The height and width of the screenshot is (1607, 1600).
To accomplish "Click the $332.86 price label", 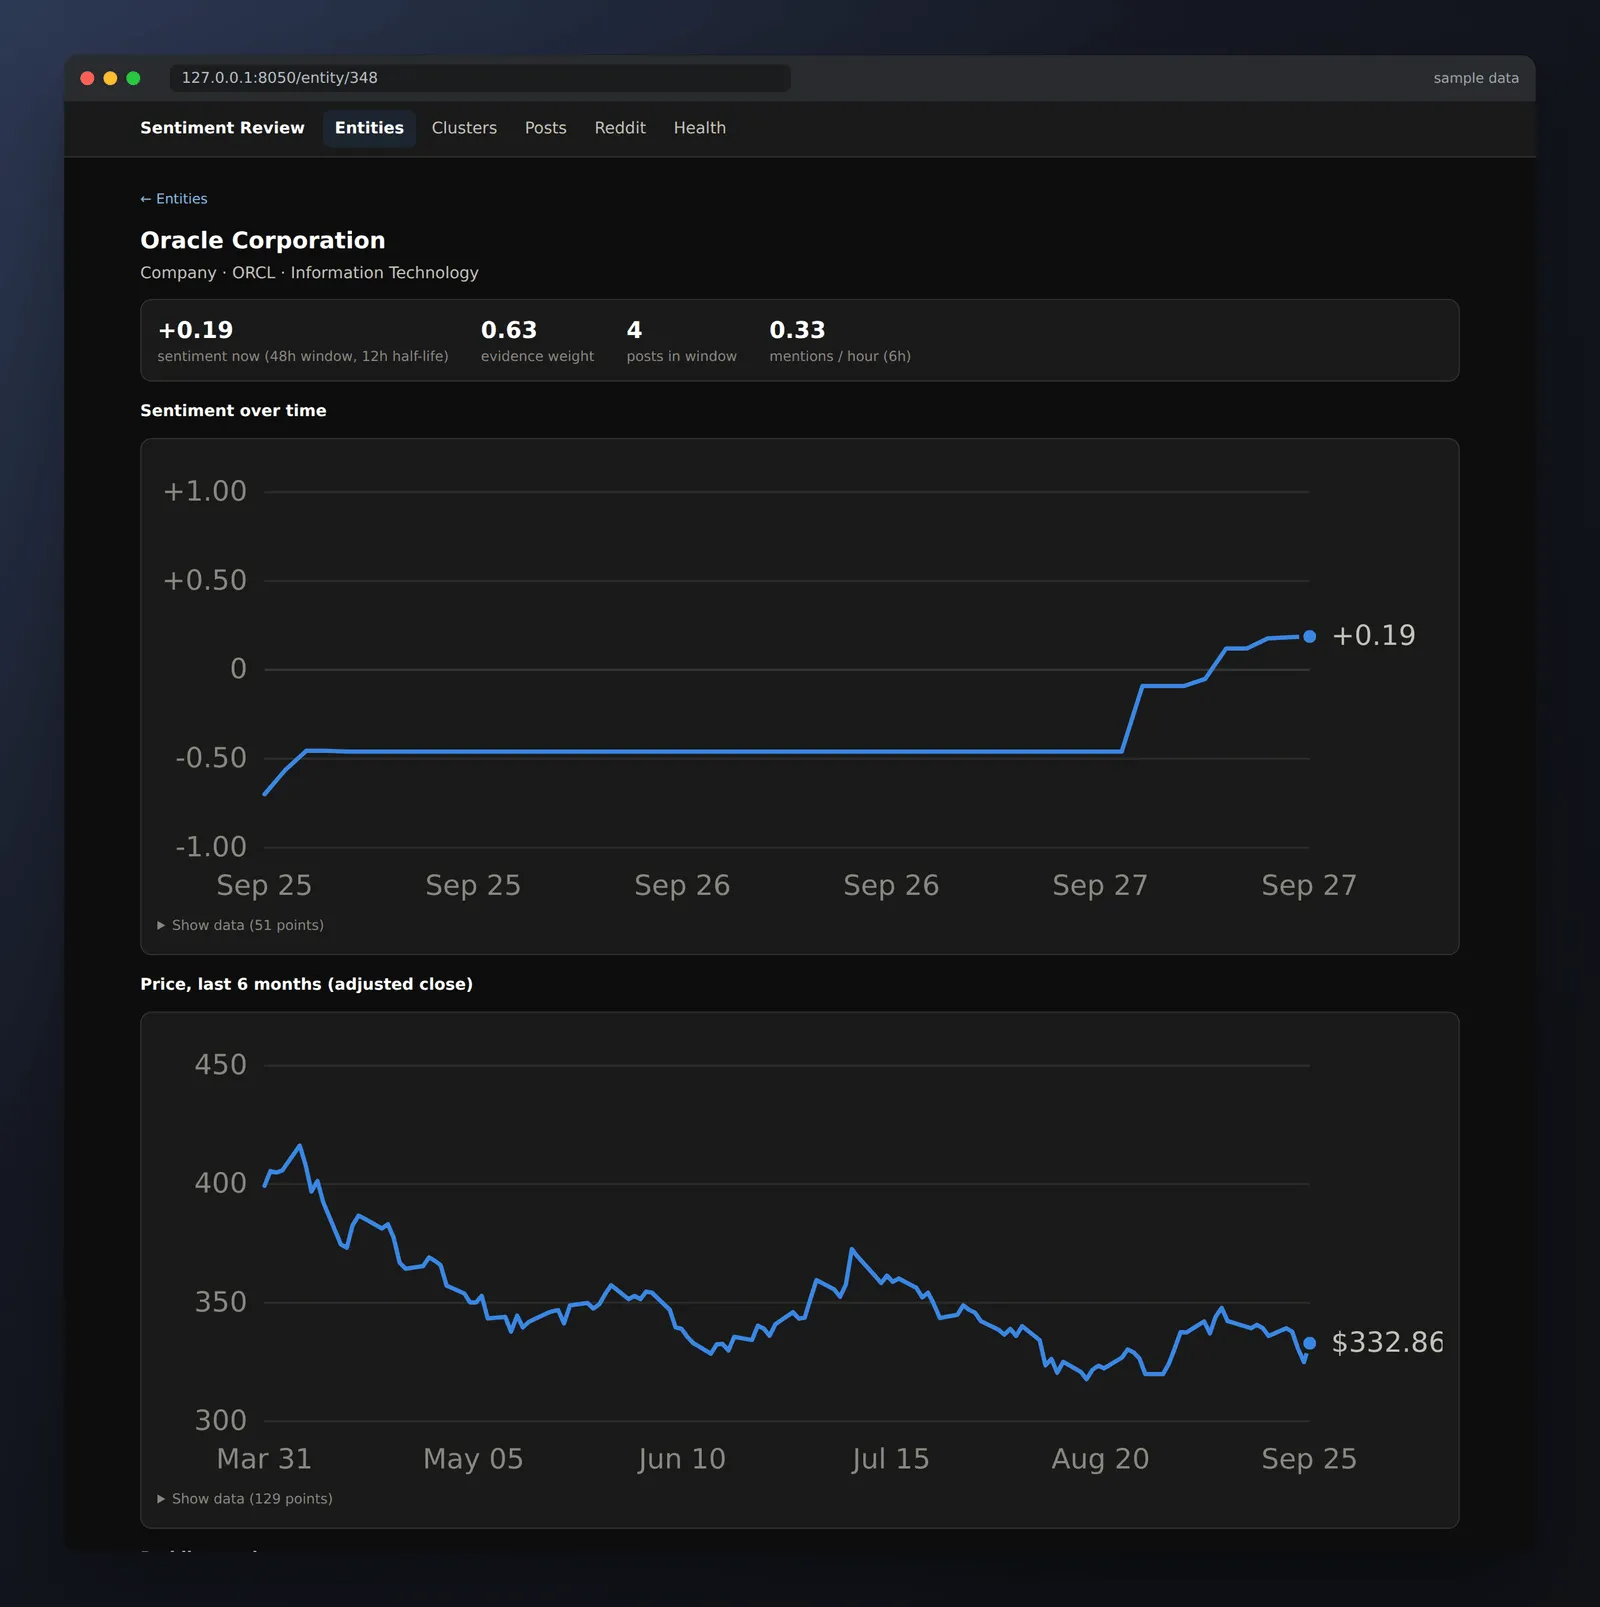I will 1387,1342.
